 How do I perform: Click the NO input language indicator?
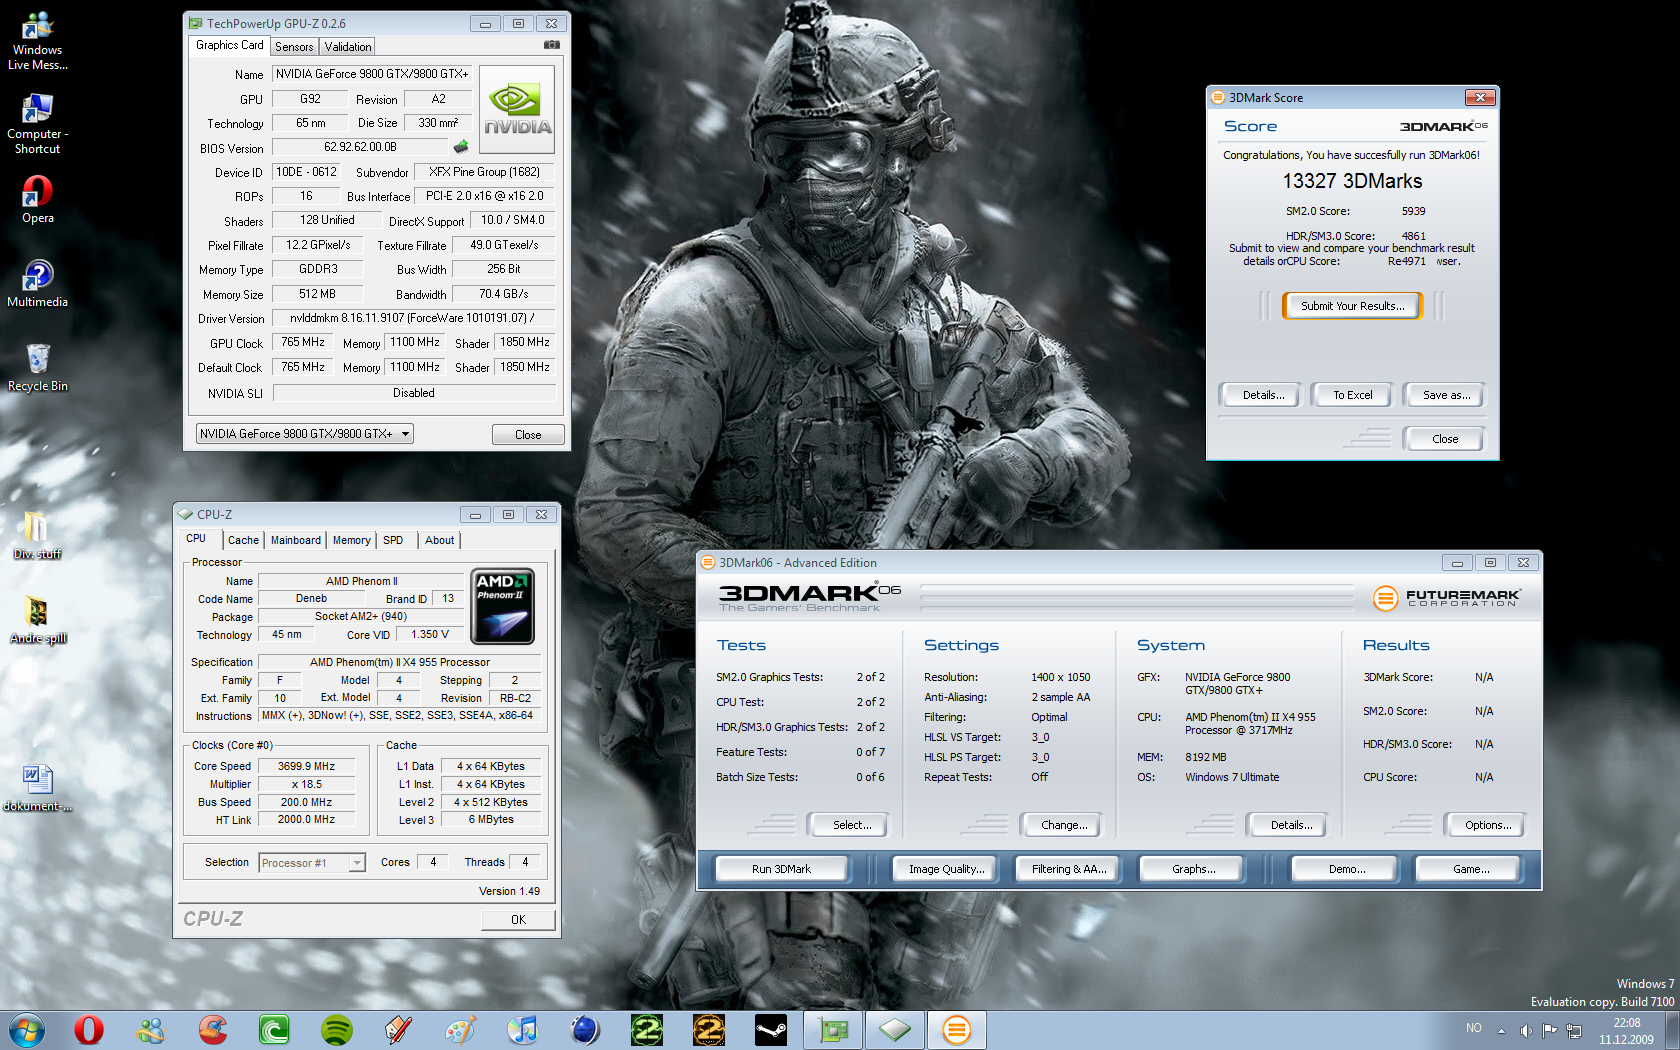(1473, 1028)
